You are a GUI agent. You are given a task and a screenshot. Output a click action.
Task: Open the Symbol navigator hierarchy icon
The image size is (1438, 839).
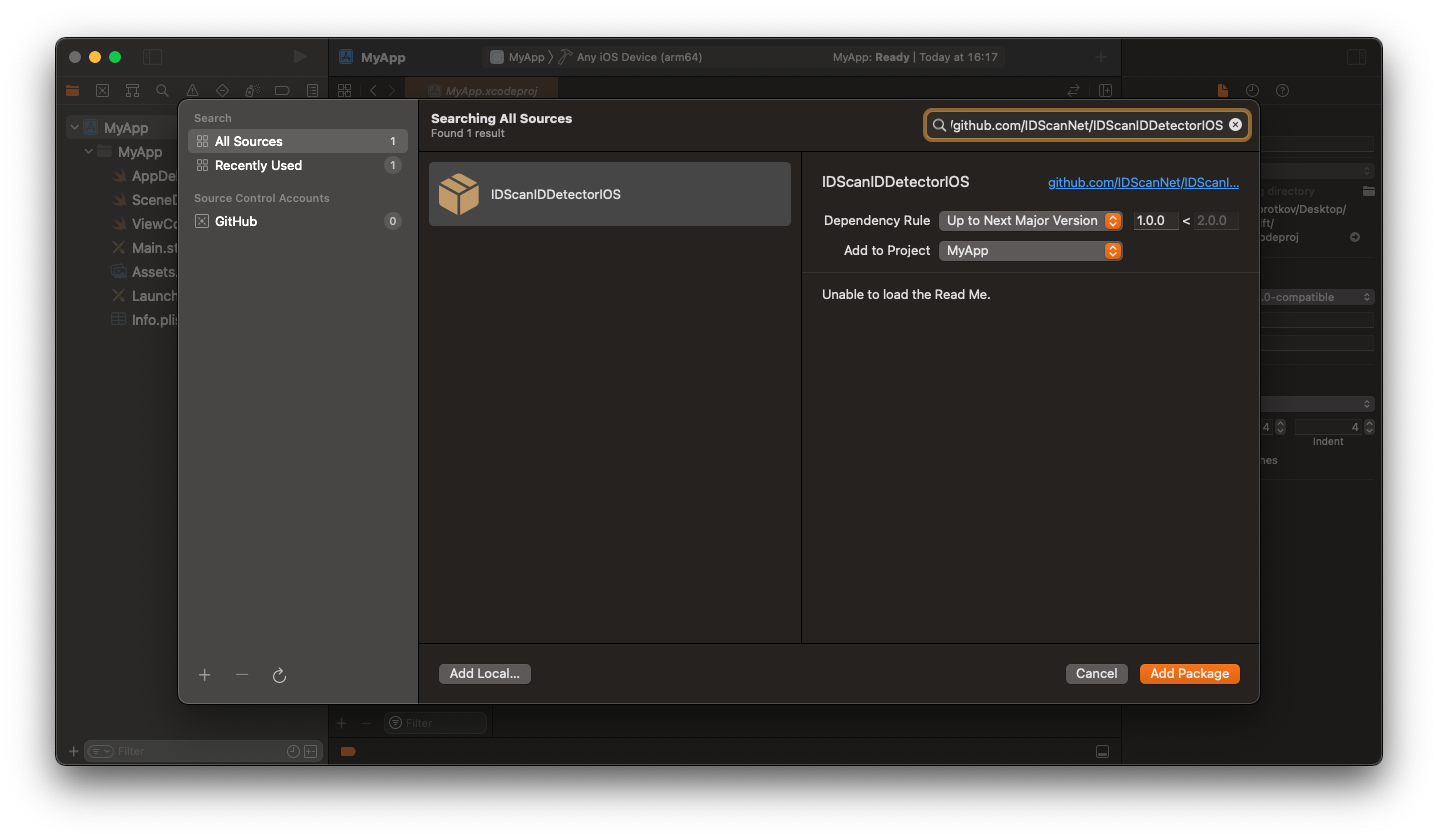[132, 90]
